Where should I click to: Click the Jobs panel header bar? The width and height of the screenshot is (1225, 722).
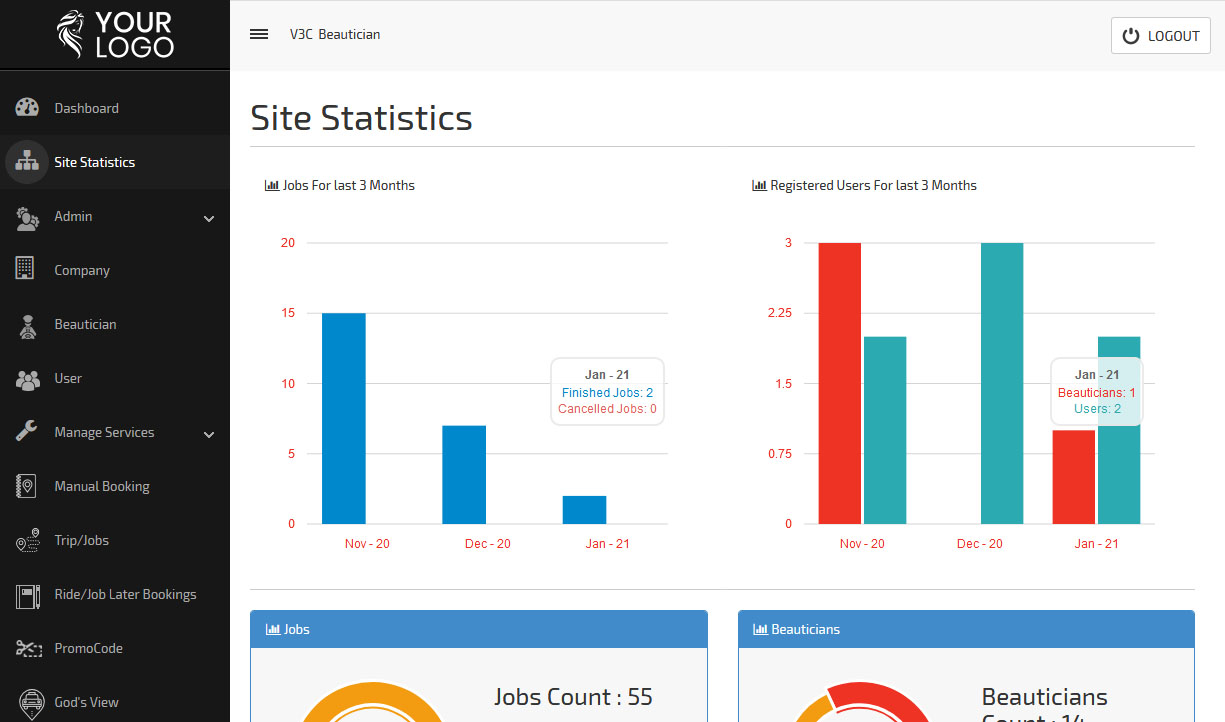tap(479, 629)
